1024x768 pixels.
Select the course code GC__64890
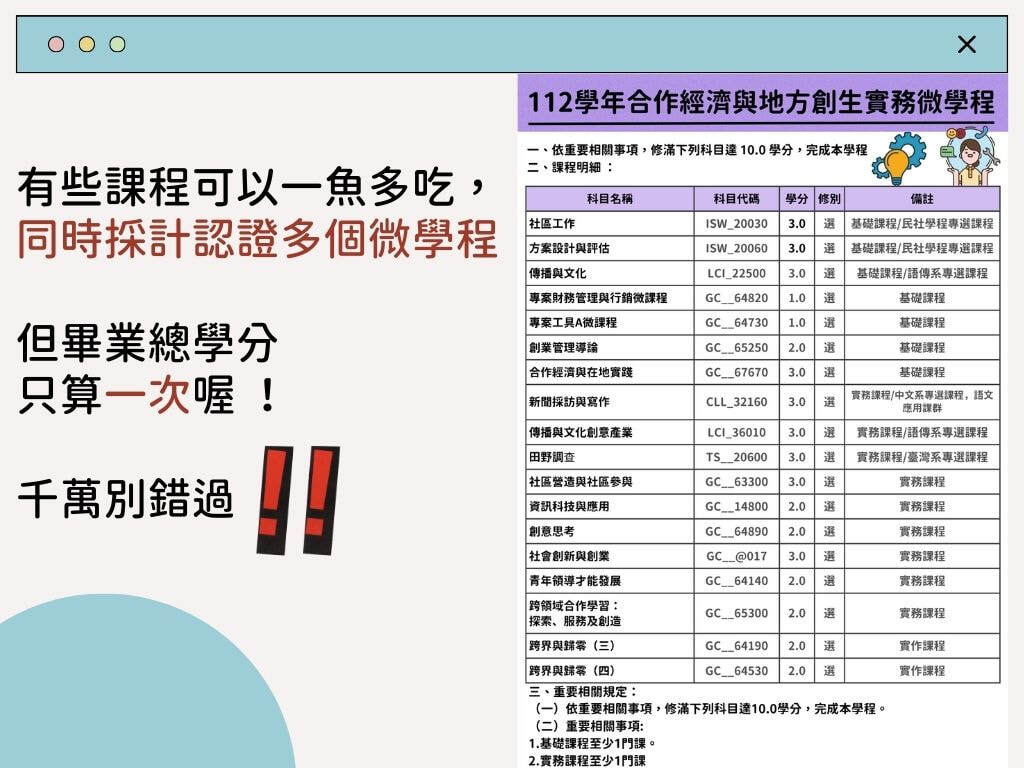coord(736,532)
